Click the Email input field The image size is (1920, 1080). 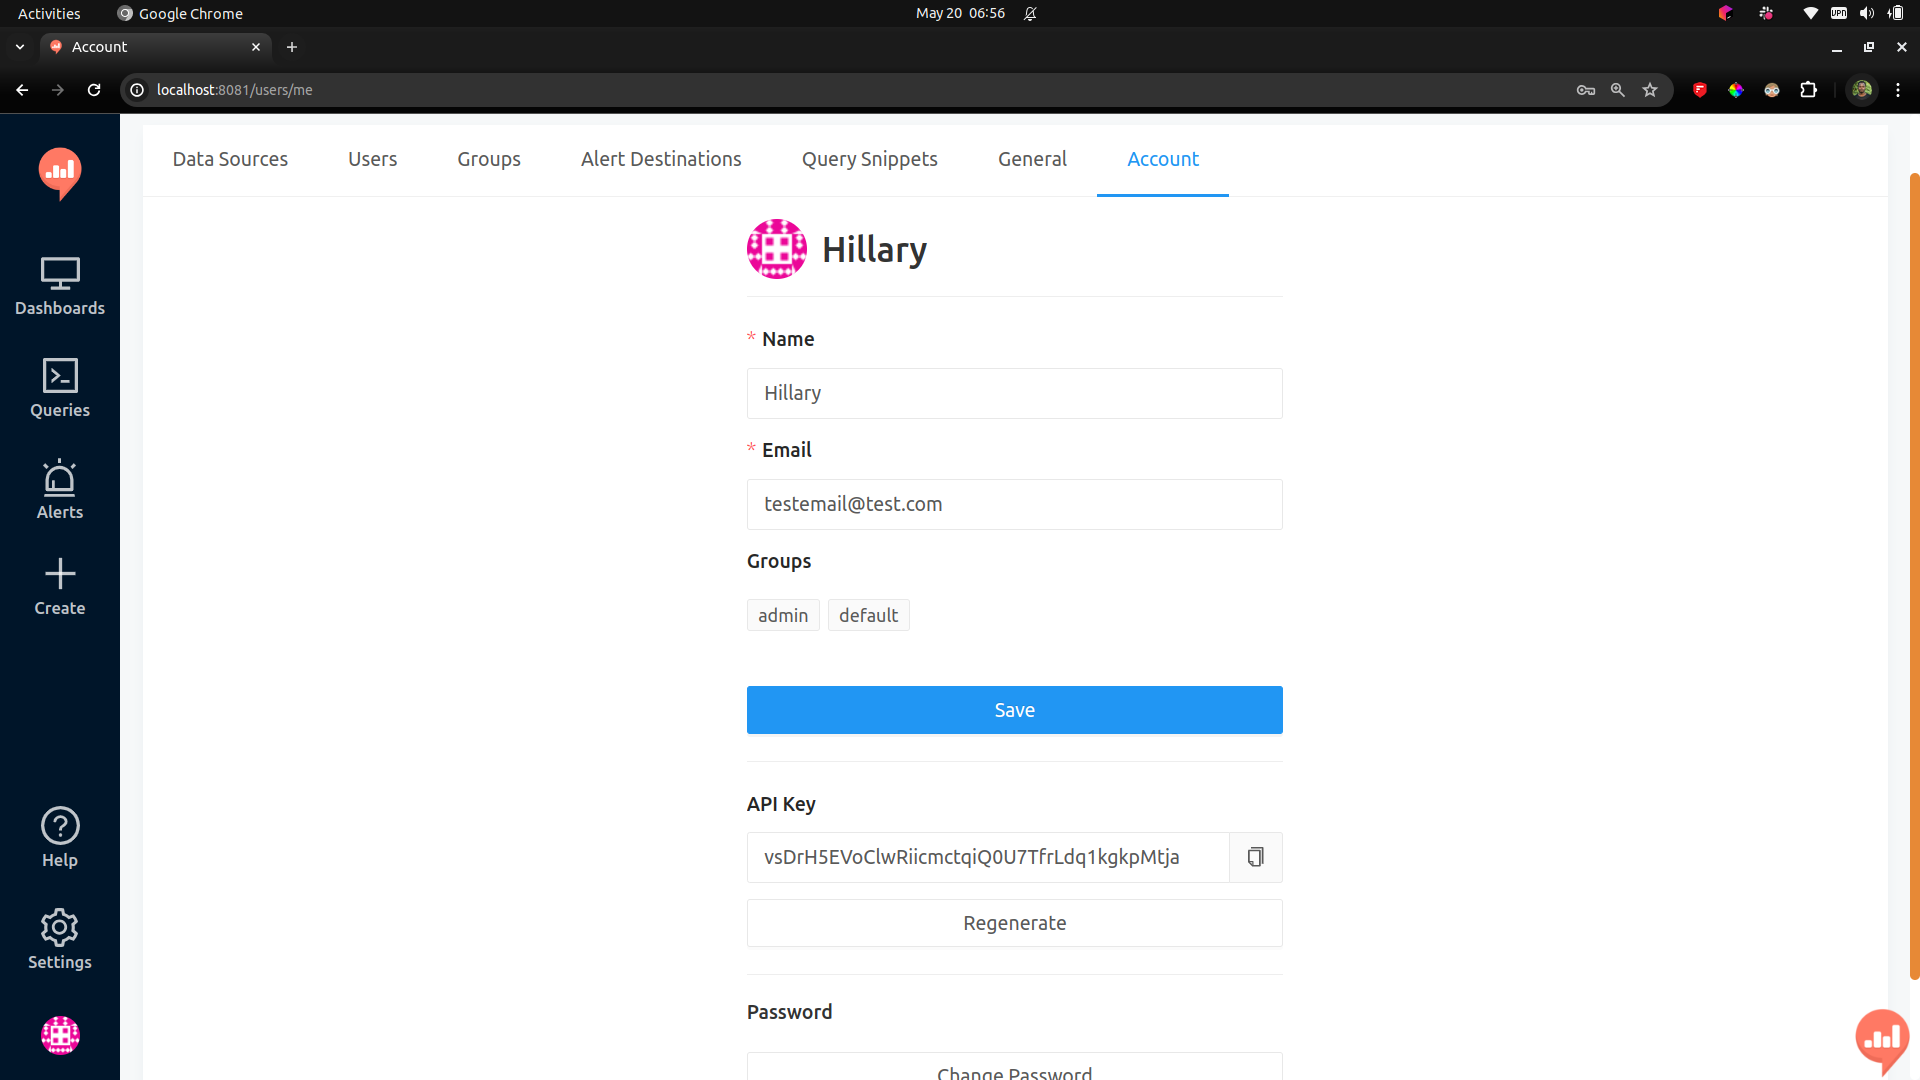point(1014,504)
